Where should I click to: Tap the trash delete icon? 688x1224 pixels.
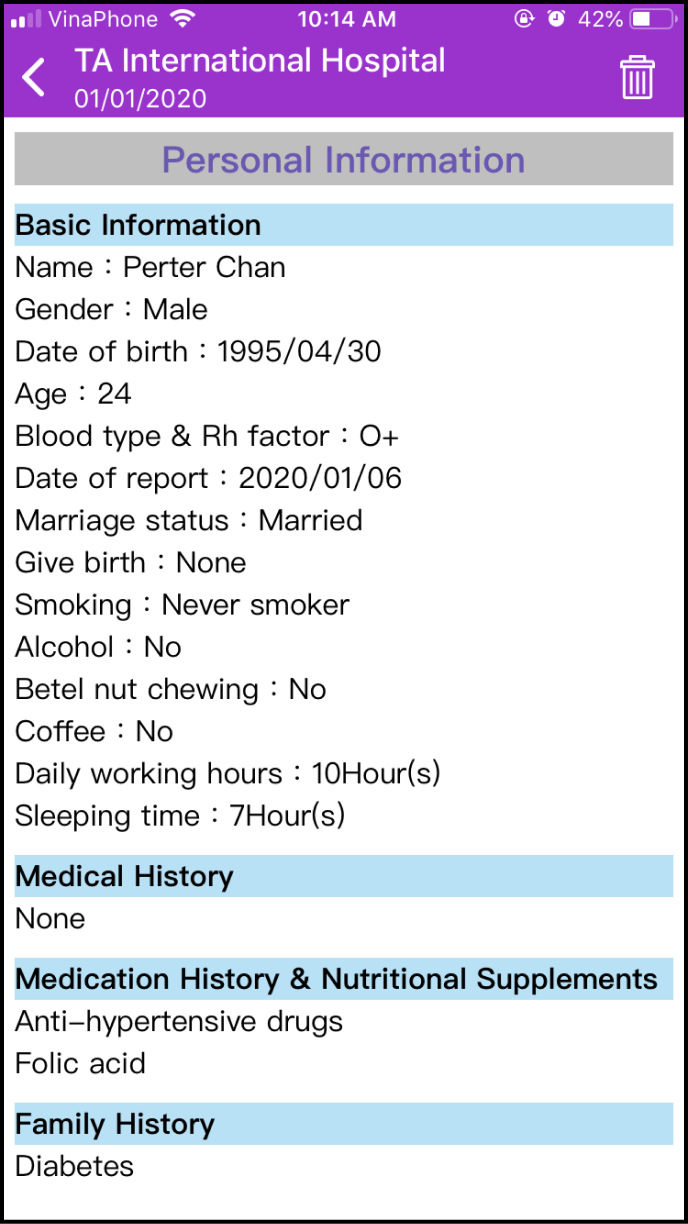coord(637,77)
